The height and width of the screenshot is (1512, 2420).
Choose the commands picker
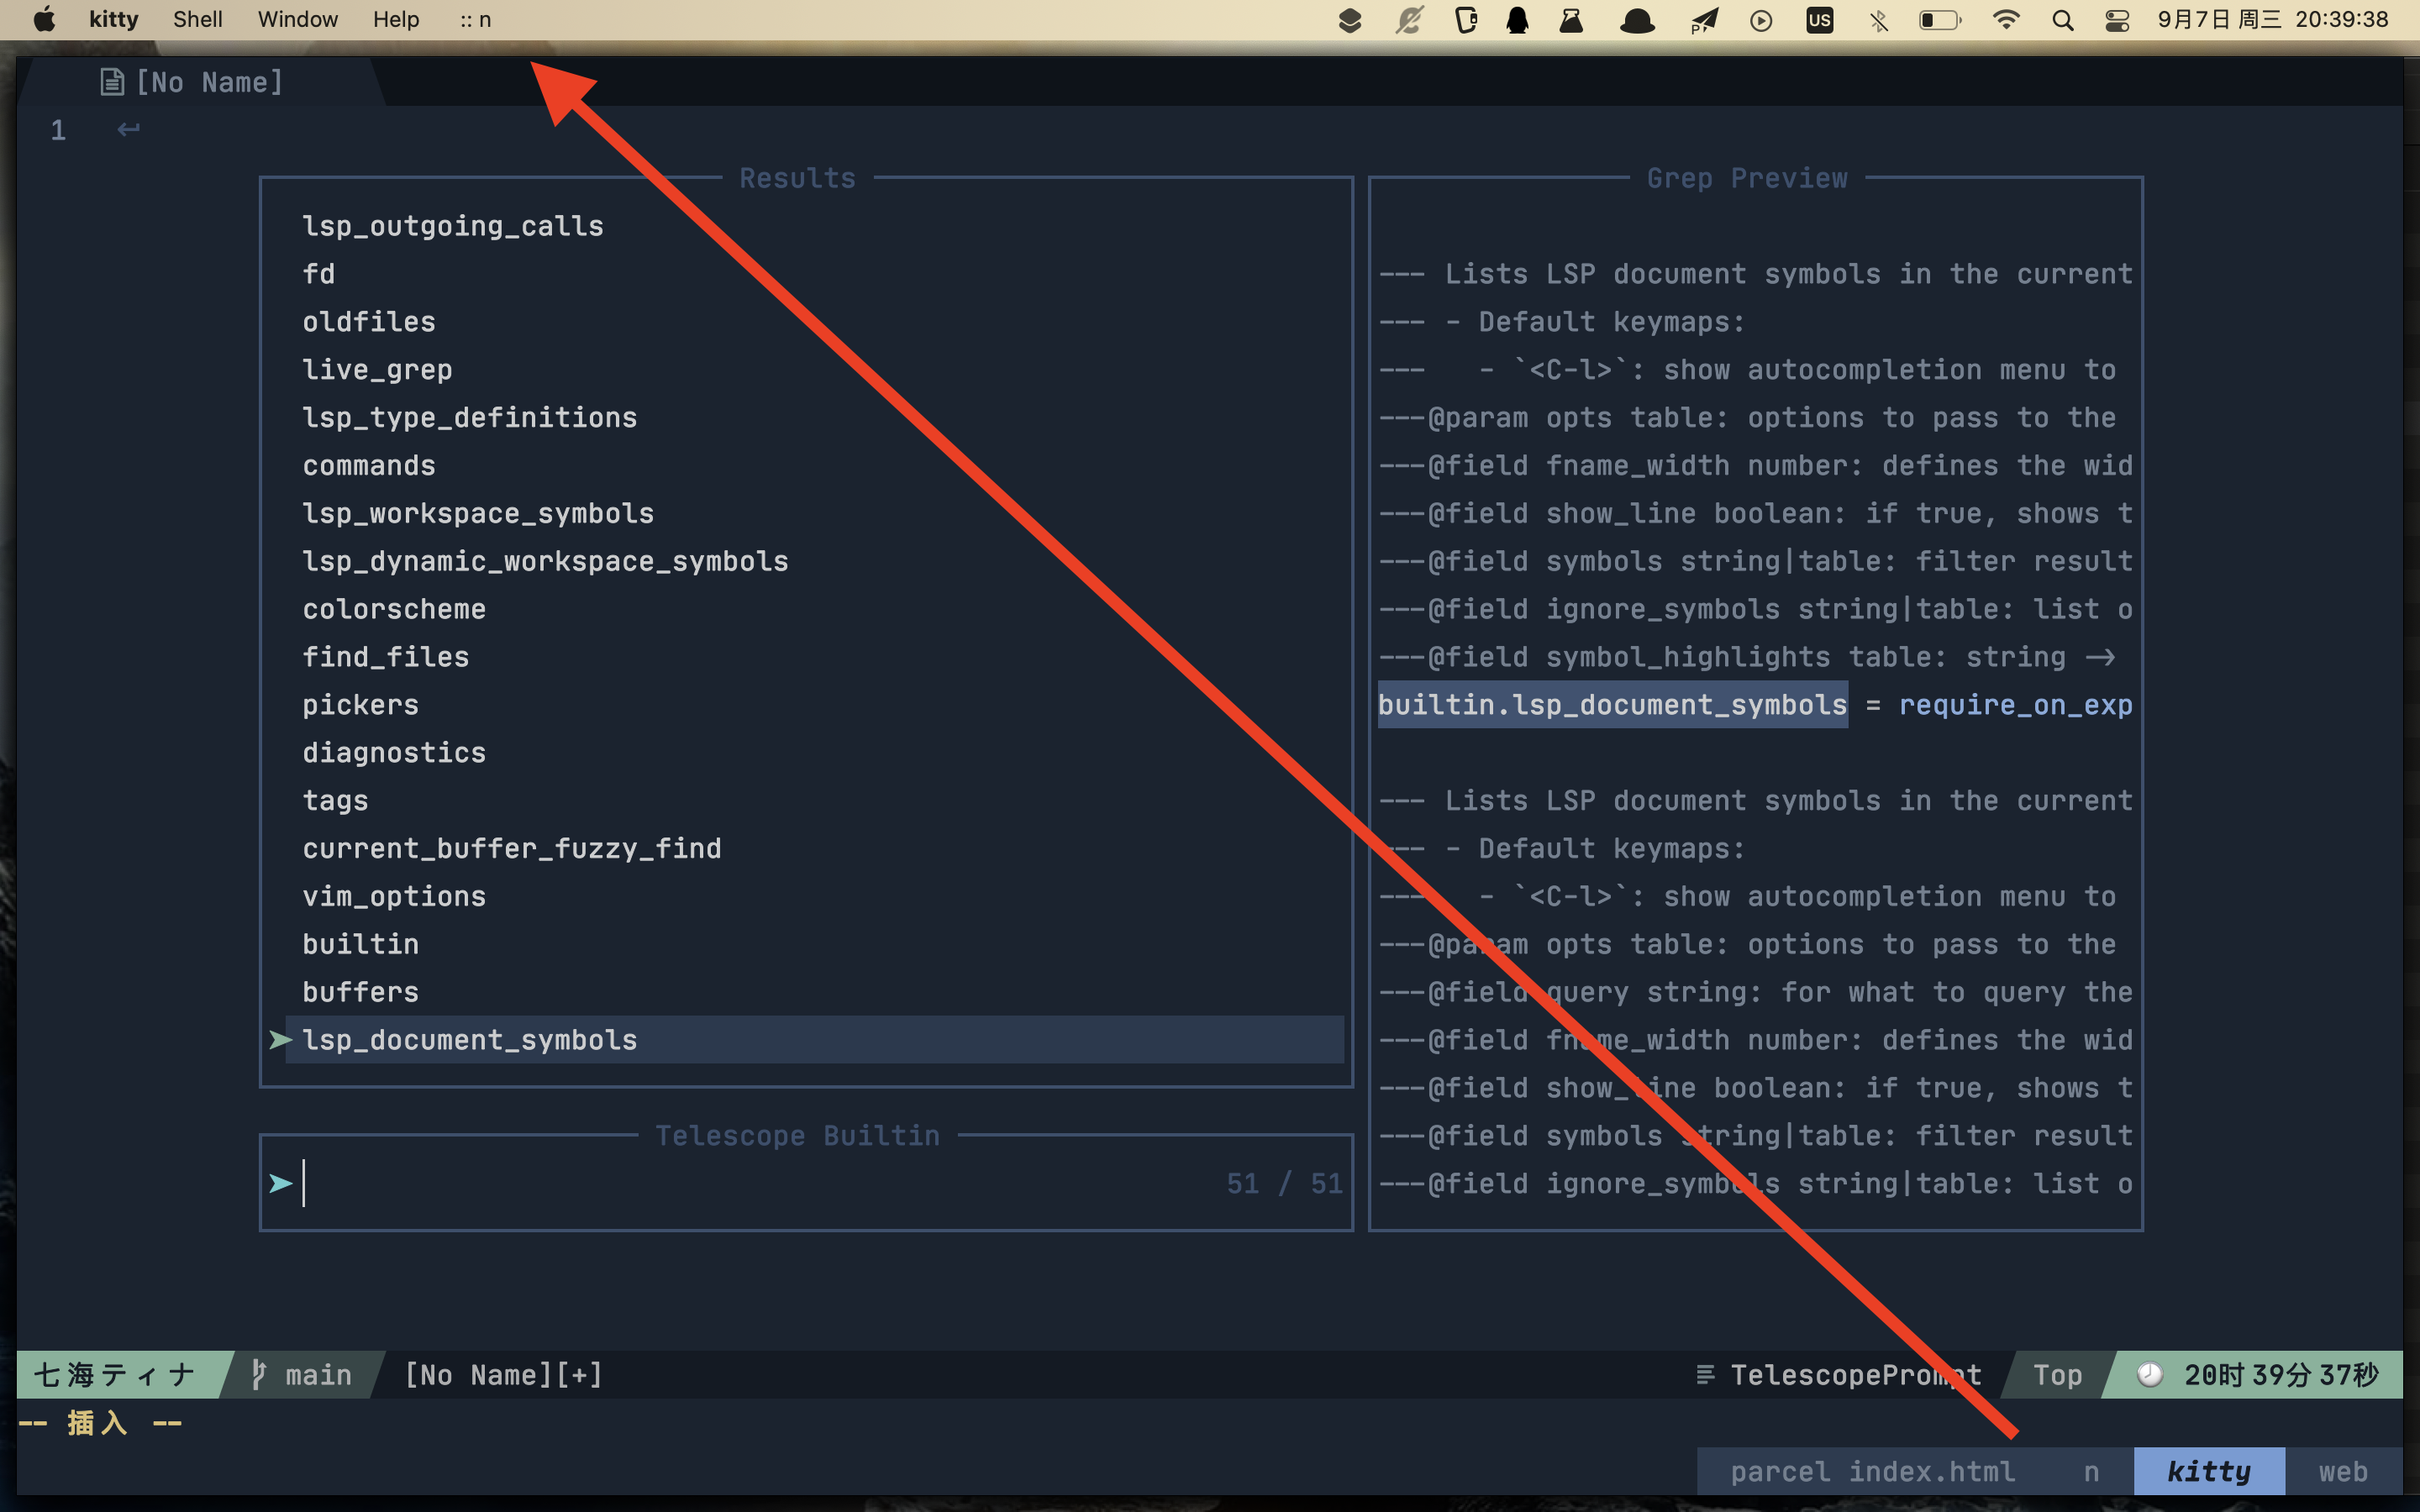pos(369,466)
